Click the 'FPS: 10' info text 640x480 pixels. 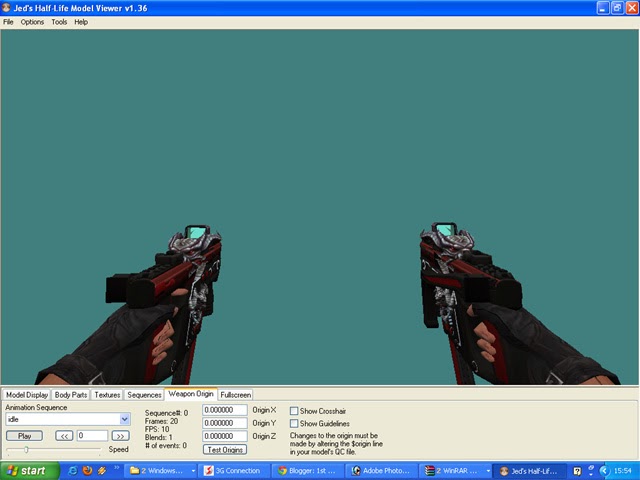pyautogui.click(x=157, y=429)
